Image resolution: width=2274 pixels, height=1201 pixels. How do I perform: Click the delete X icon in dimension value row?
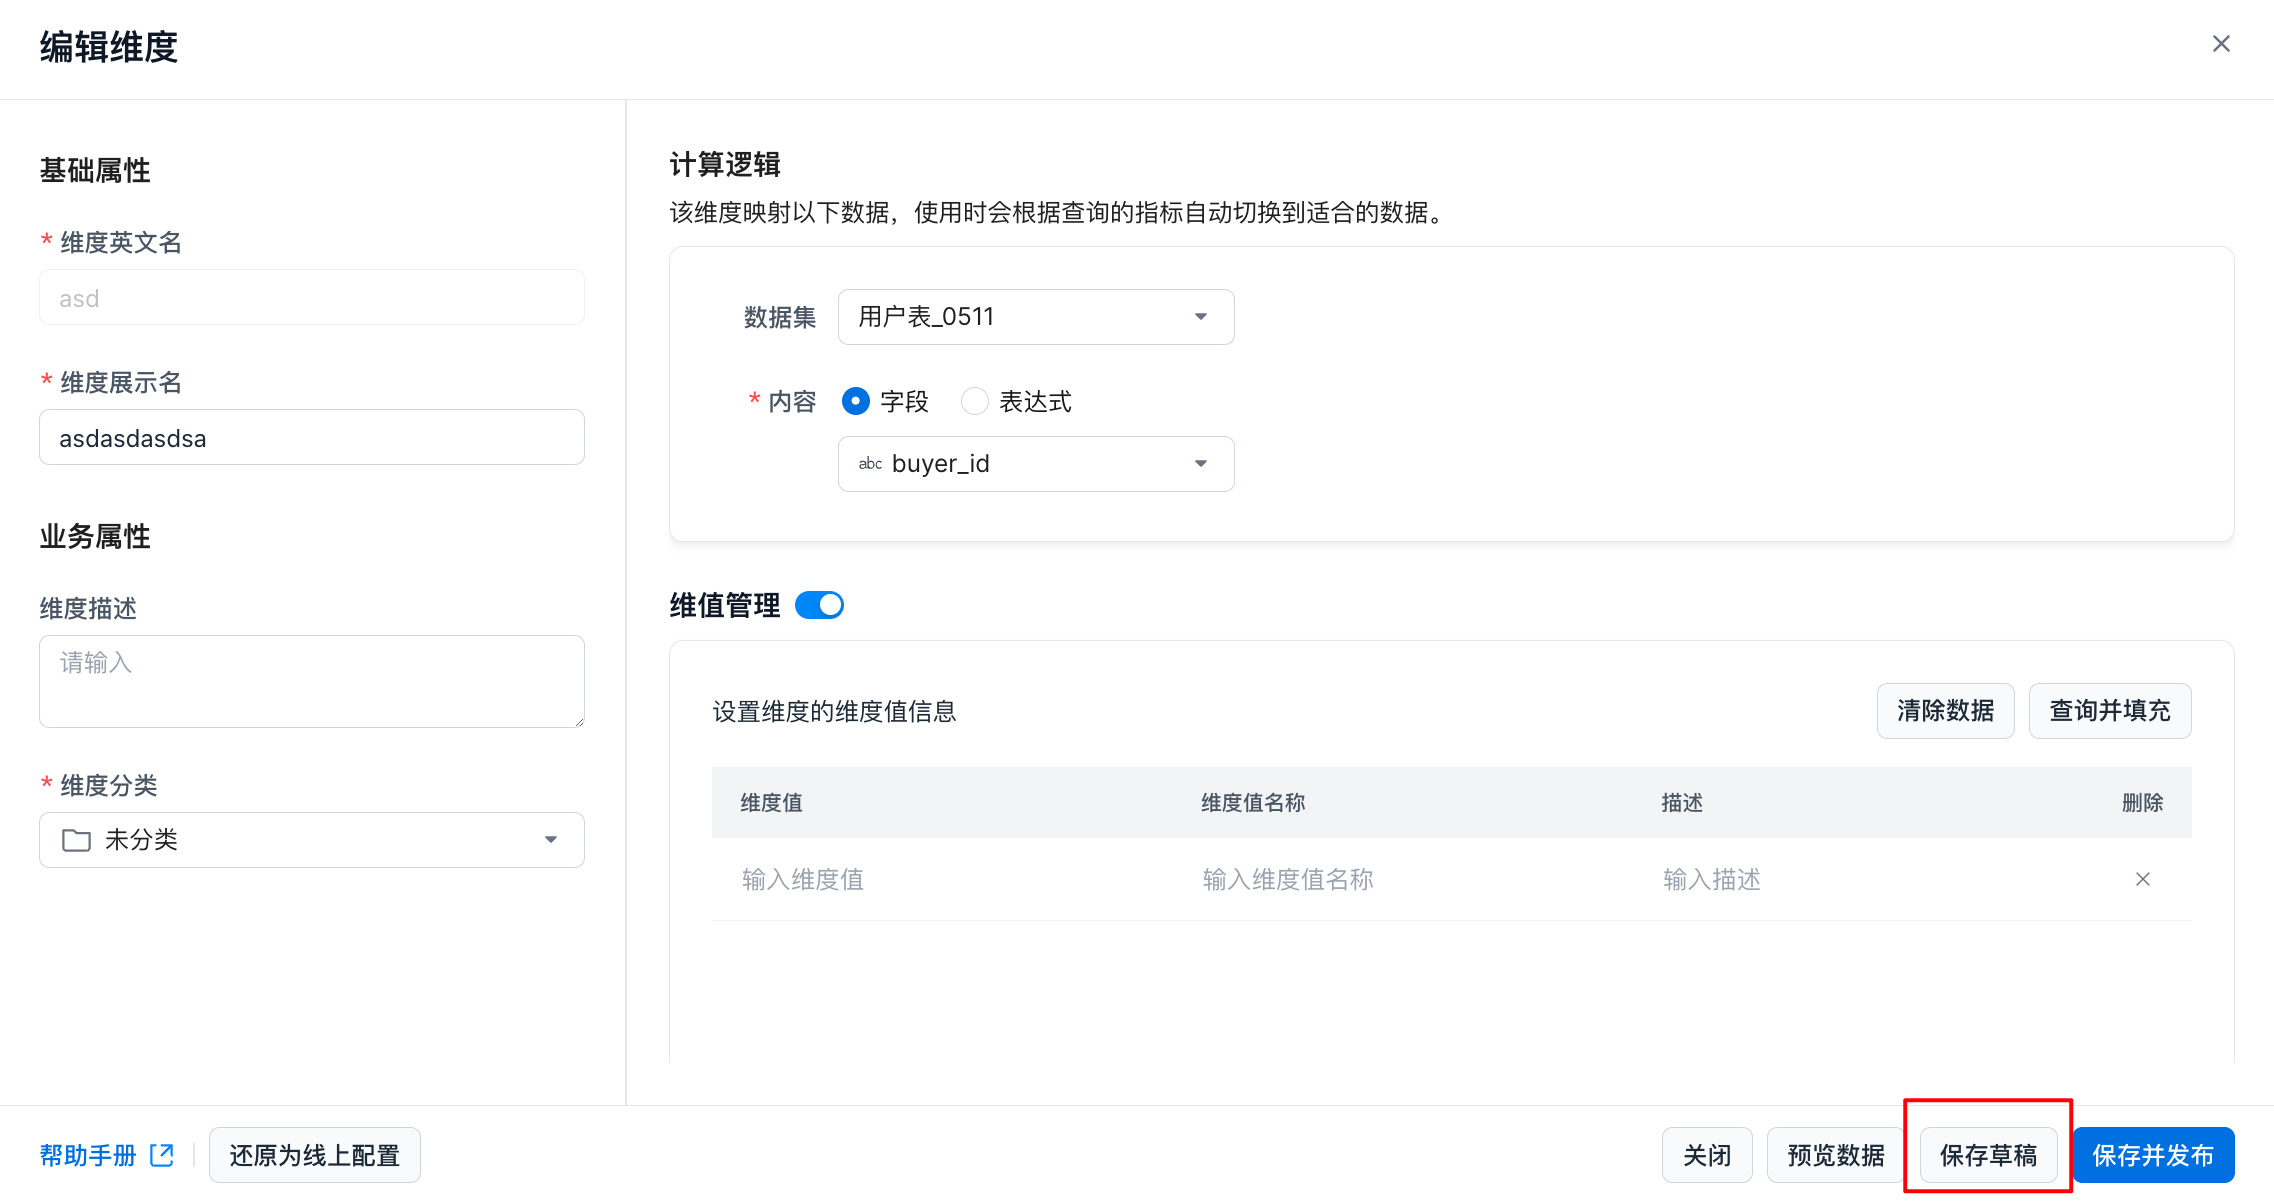[2142, 879]
